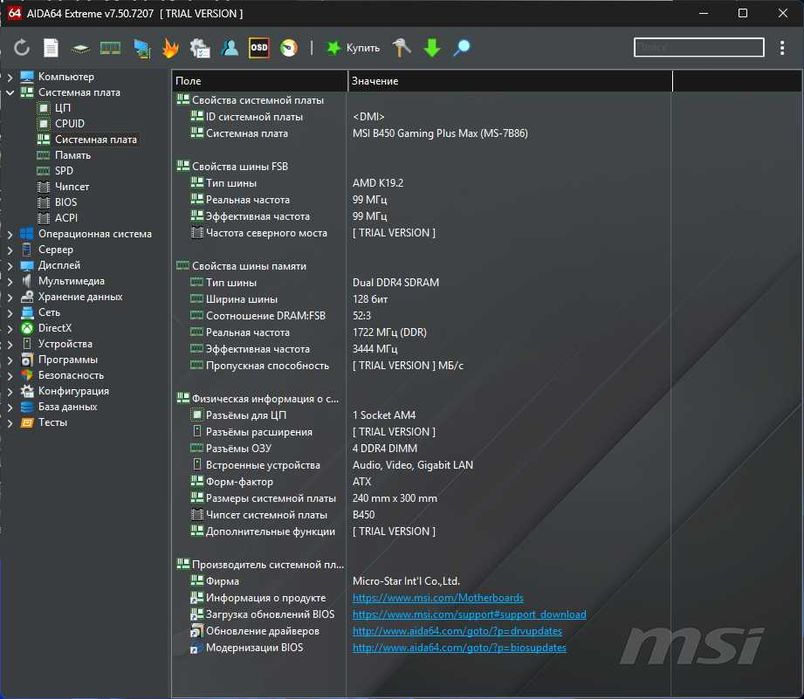Select ЦП in the tree
This screenshot has height=699, width=804.
coord(63,108)
